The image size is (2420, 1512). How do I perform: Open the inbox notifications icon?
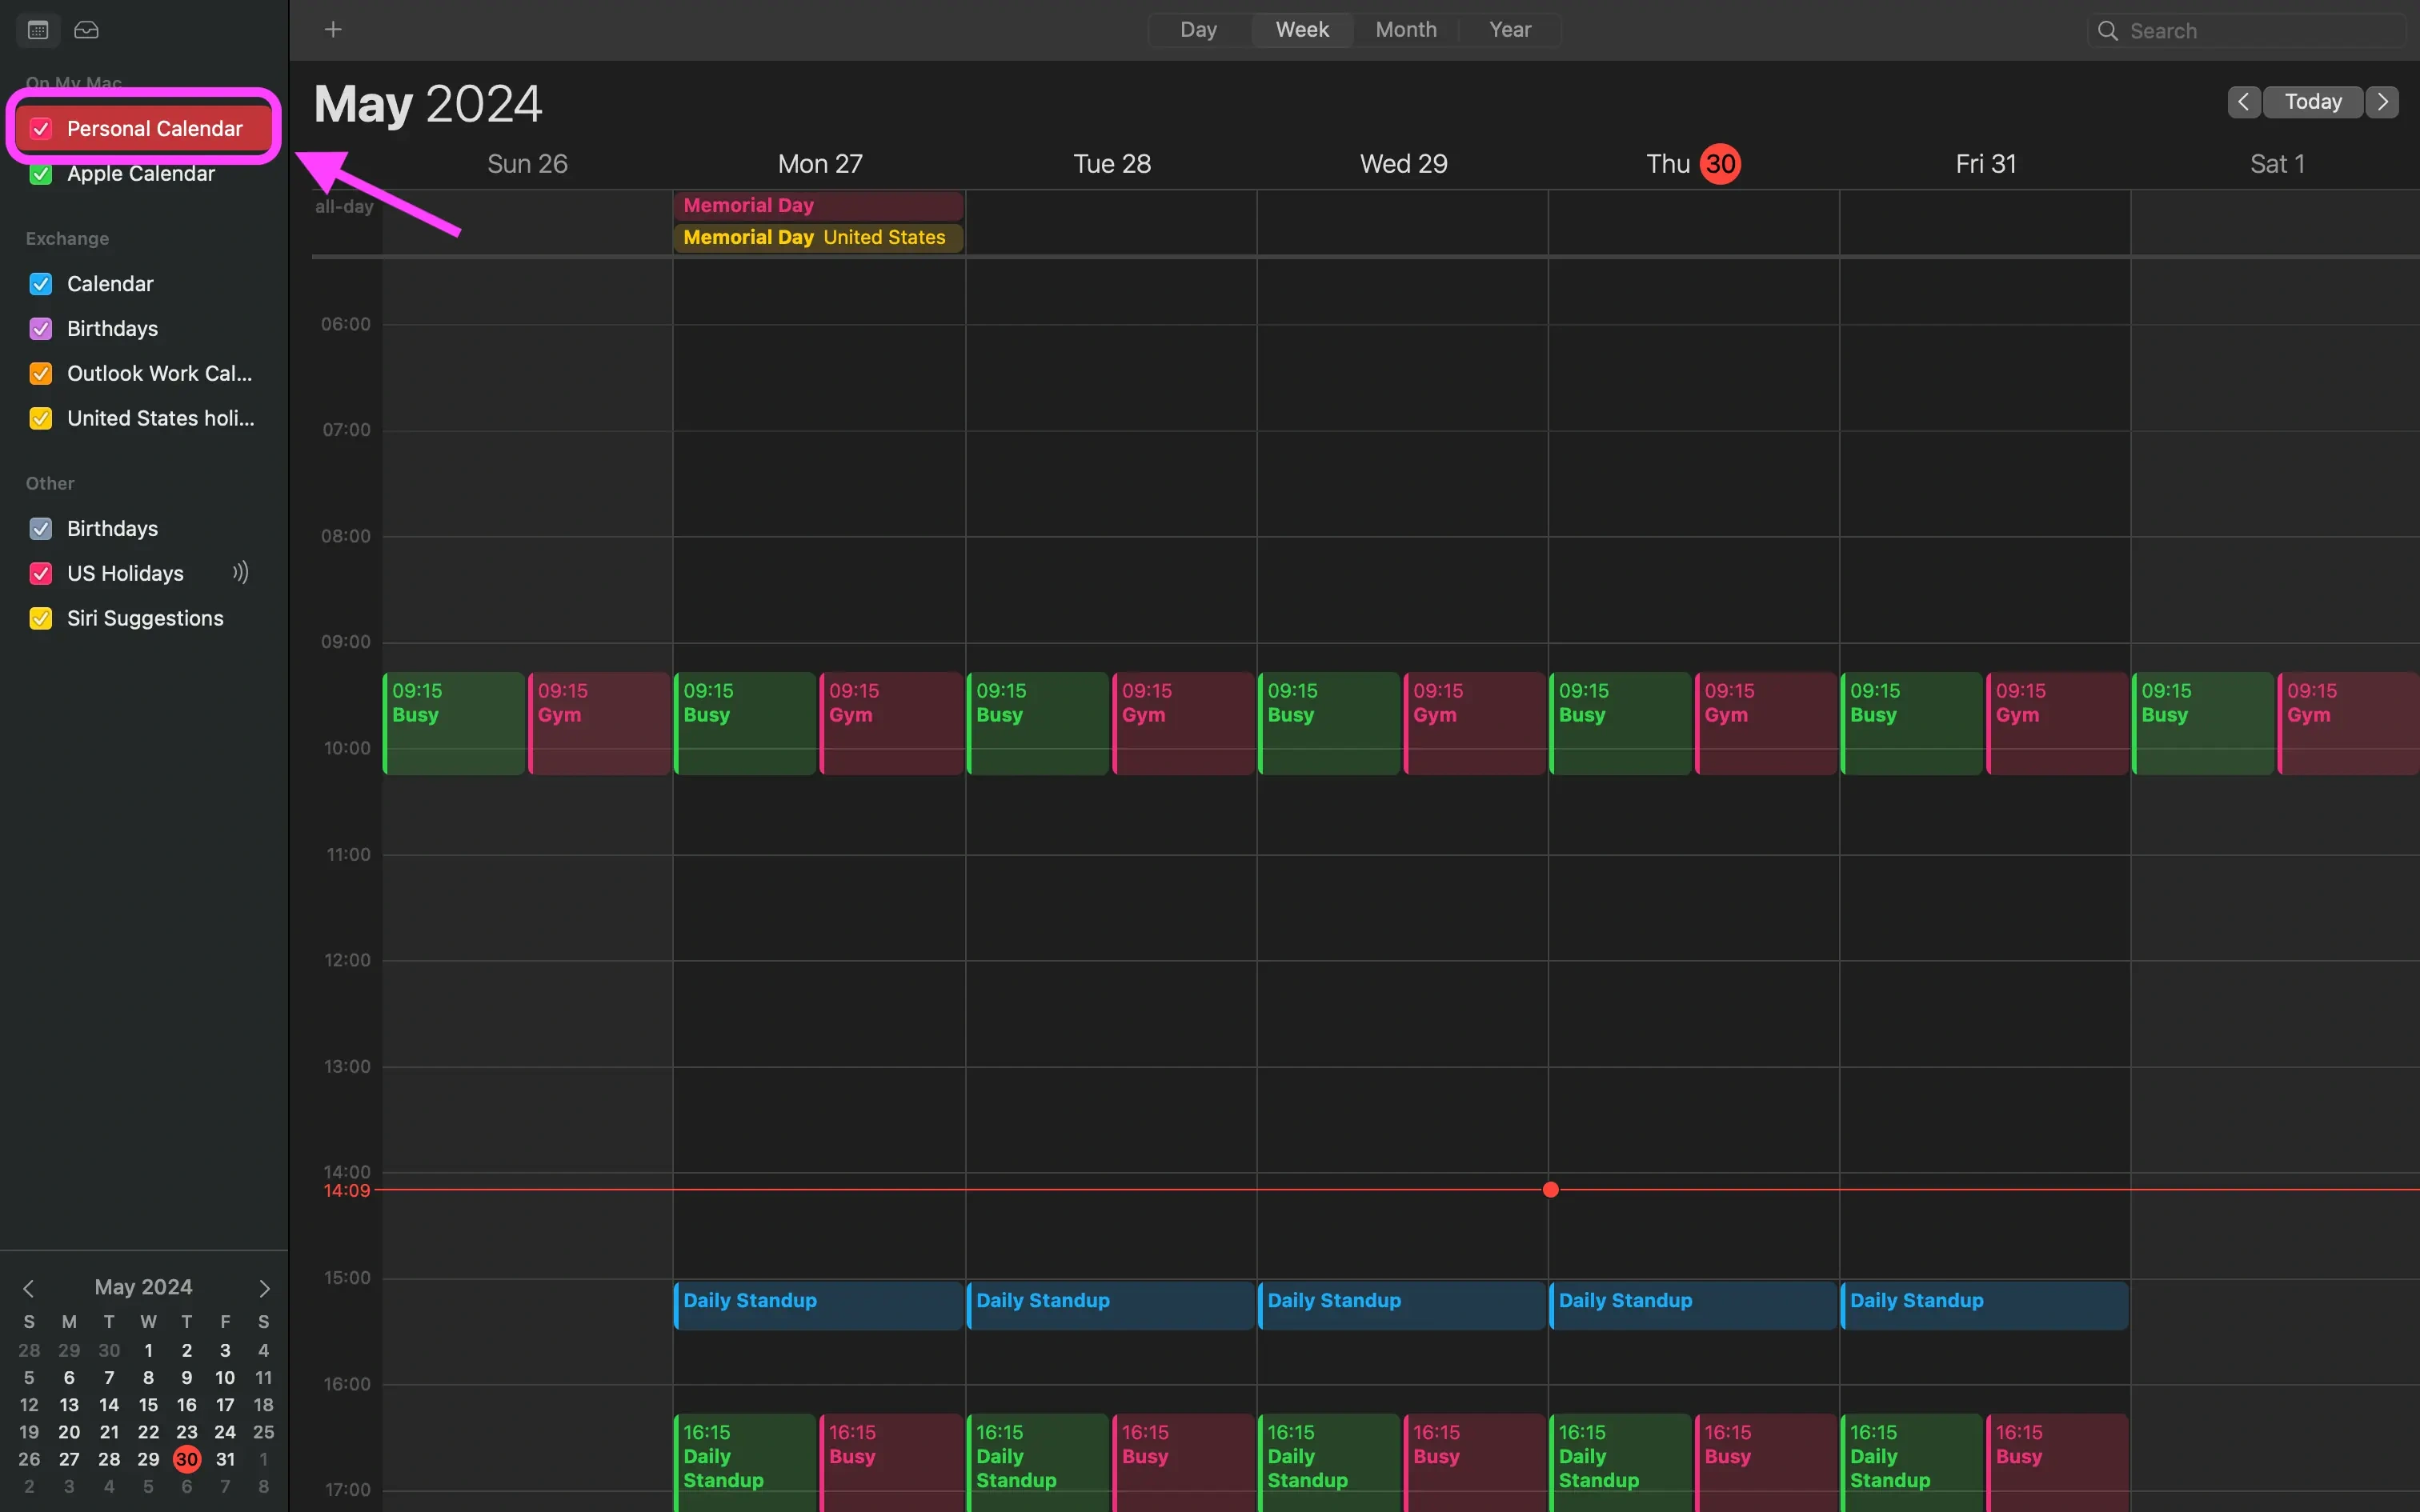pyautogui.click(x=87, y=30)
